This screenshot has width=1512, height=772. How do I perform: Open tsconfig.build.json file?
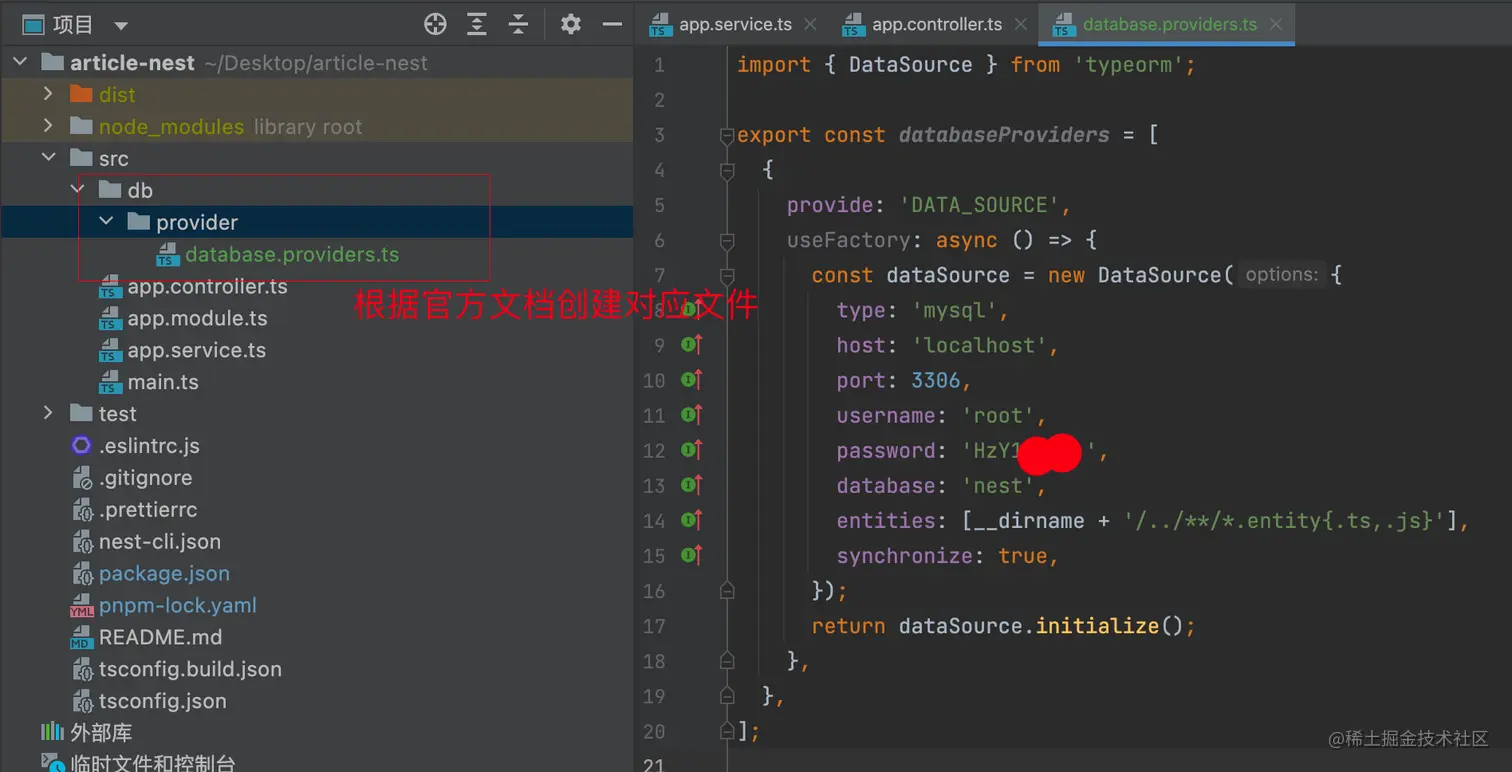click(x=190, y=669)
